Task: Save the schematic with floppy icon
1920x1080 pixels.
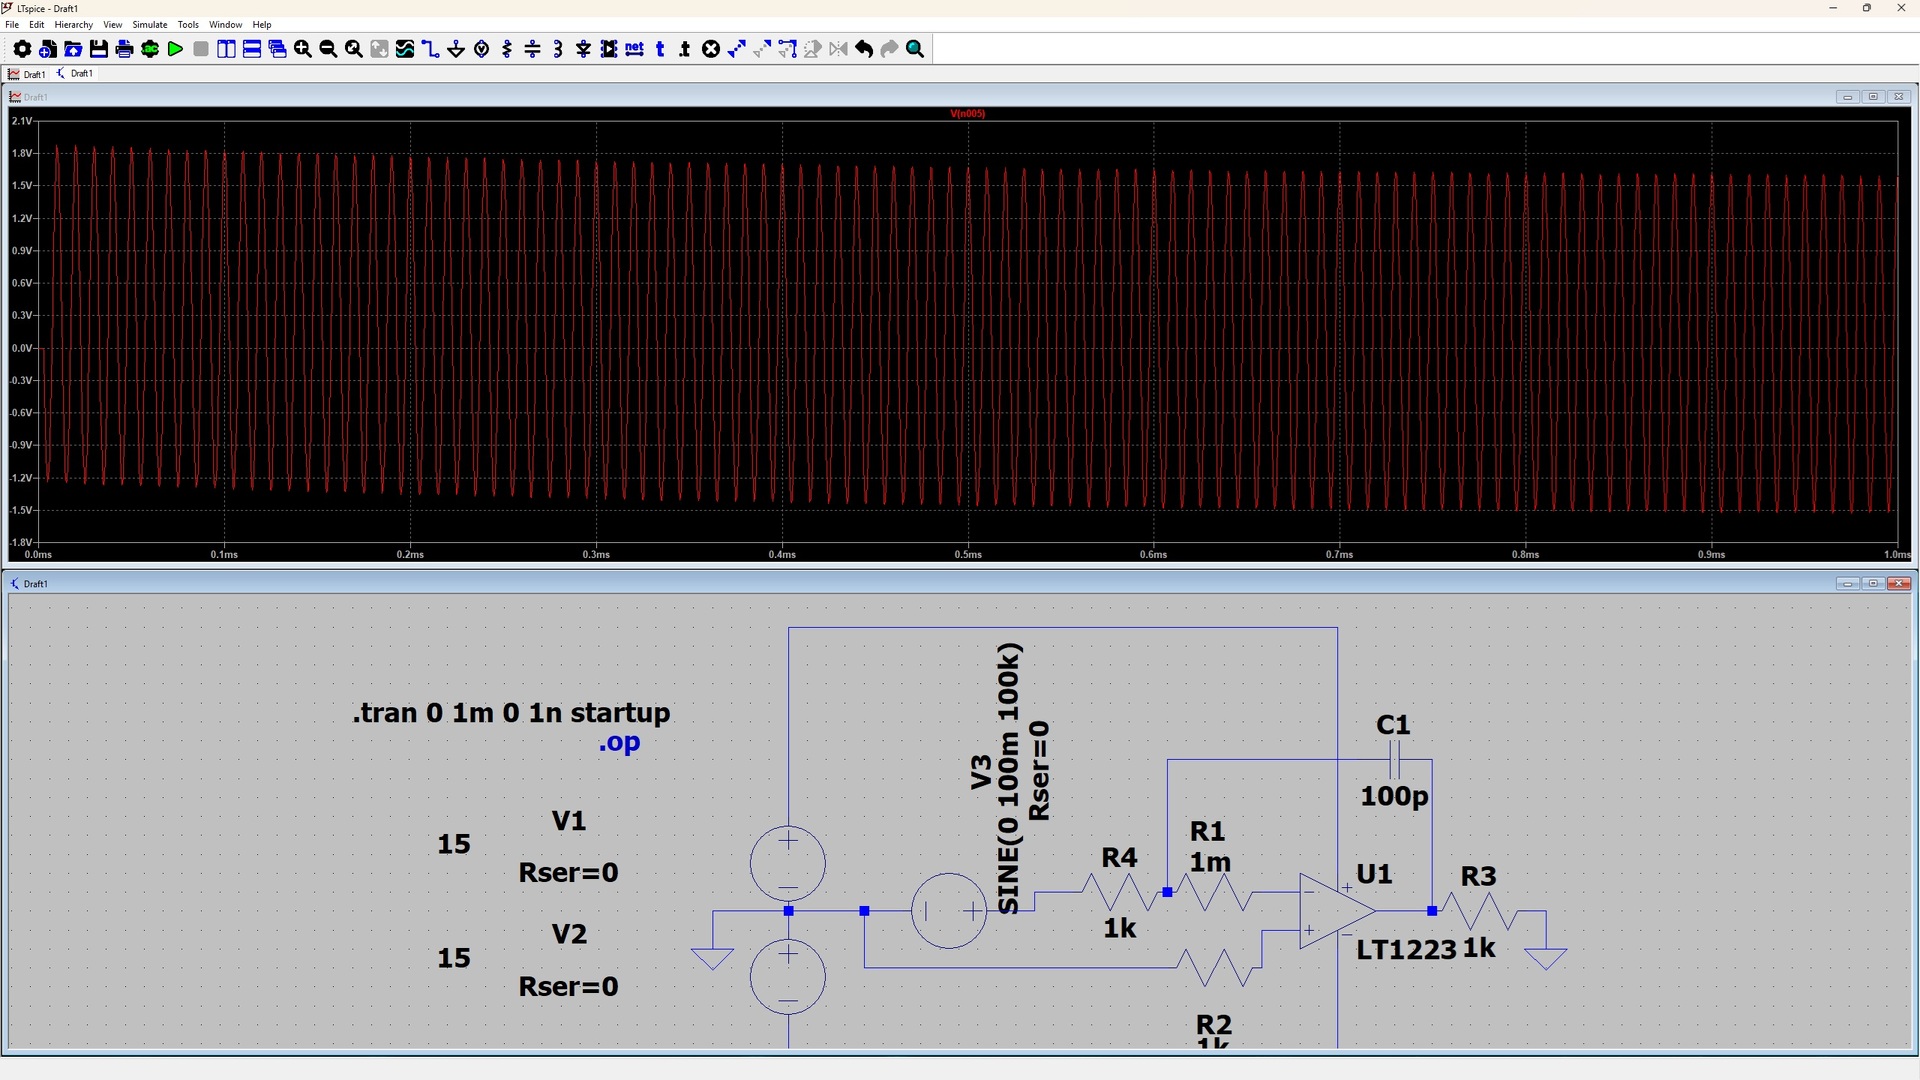Action: click(x=98, y=49)
